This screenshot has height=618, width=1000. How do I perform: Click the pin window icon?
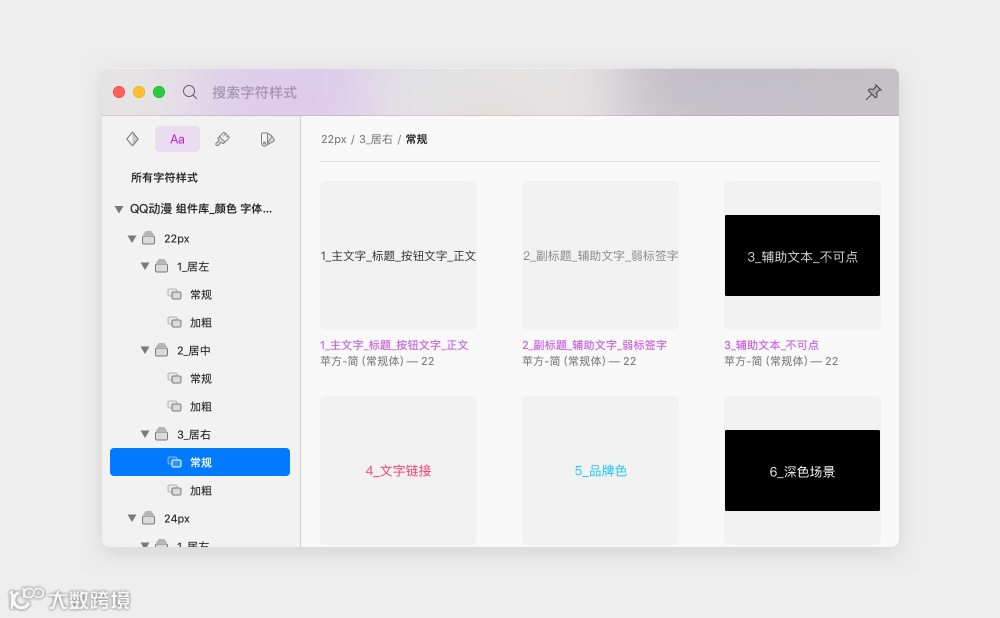[x=873, y=92]
